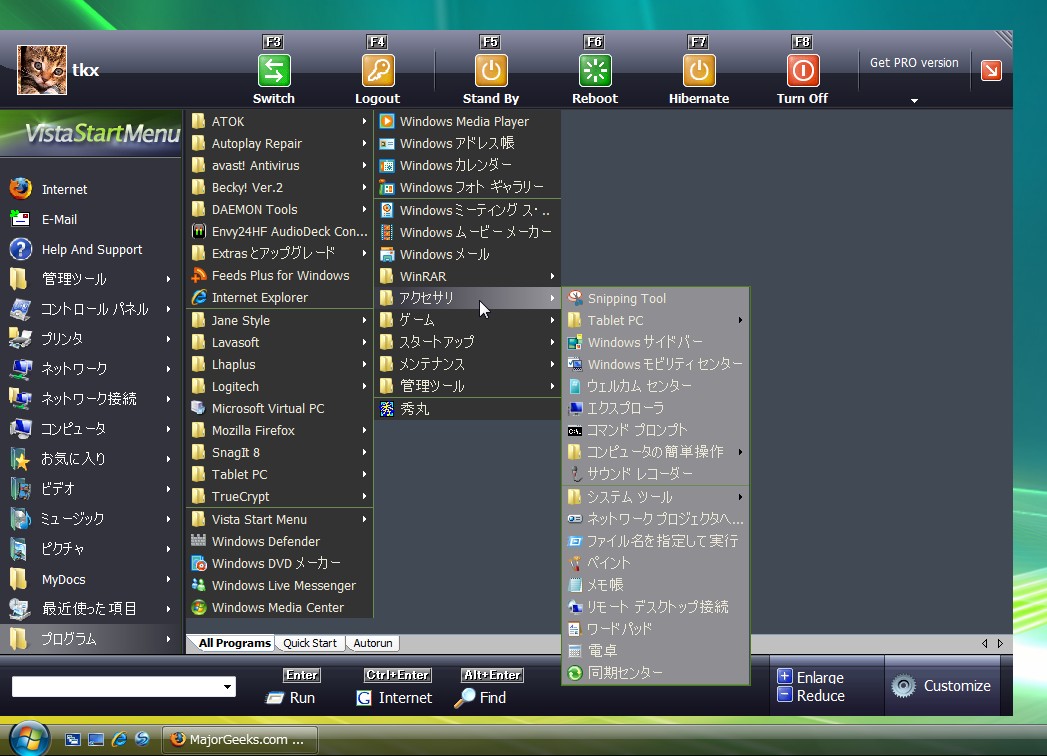The height and width of the screenshot is (756, 1047).
Task: Open Internet with the Firefox icon
Action: pos(21,189)
